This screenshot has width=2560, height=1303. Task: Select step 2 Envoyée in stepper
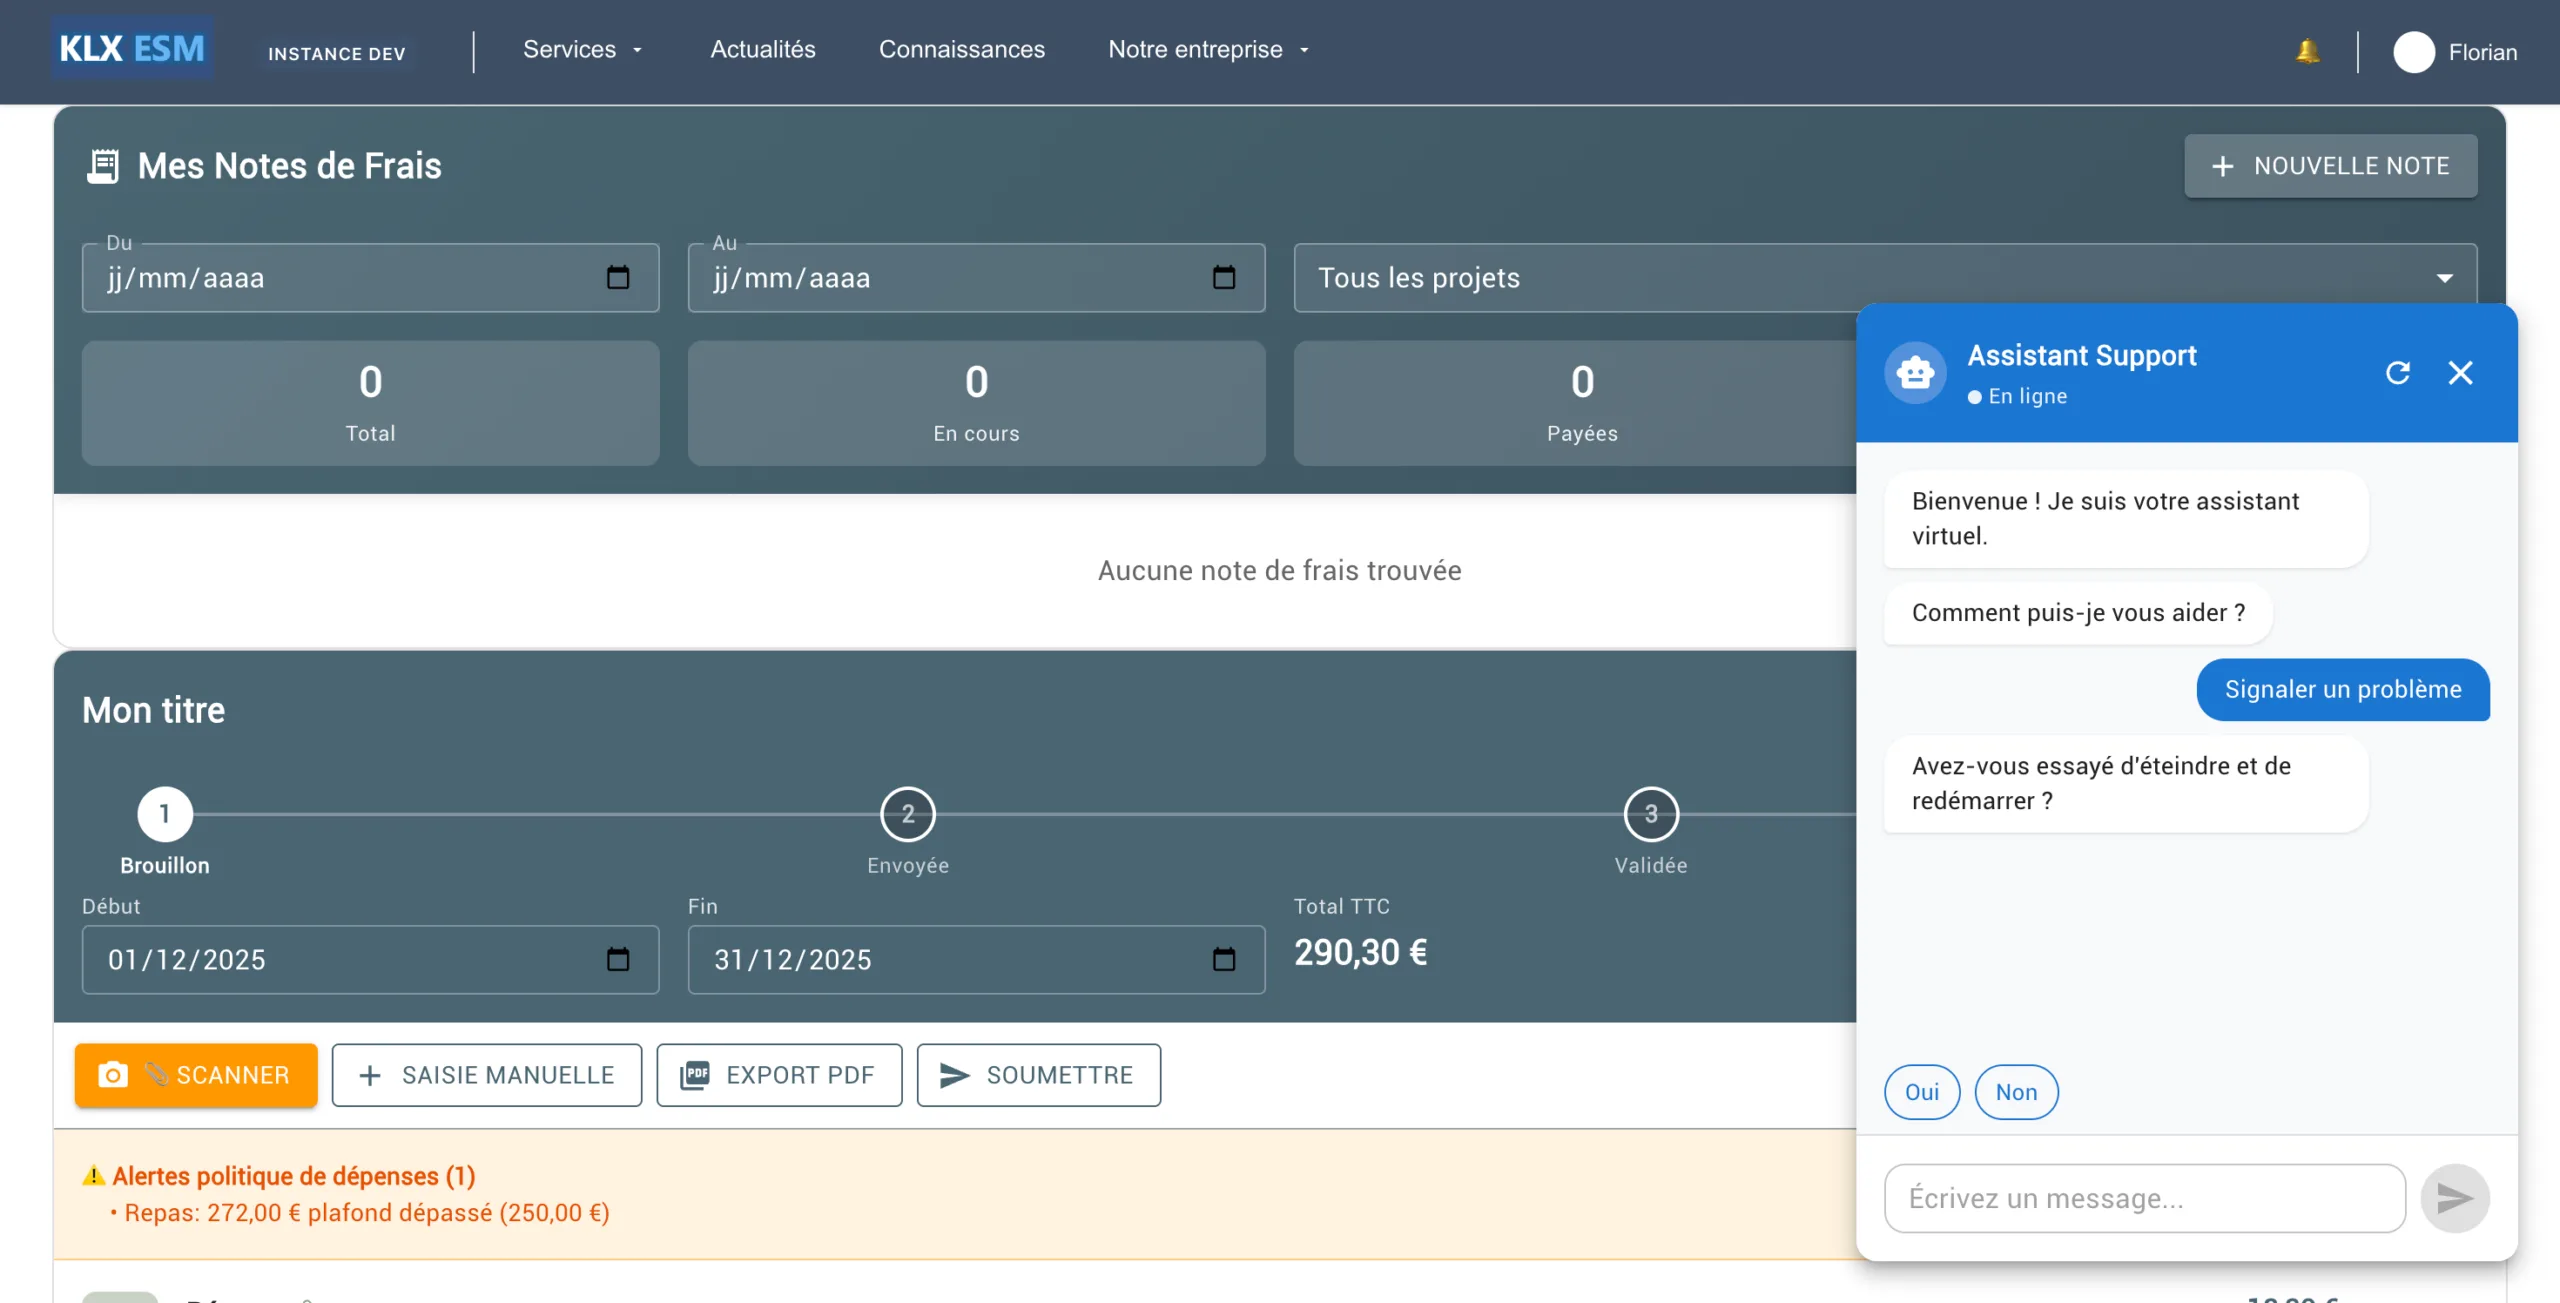click(907, 814)
